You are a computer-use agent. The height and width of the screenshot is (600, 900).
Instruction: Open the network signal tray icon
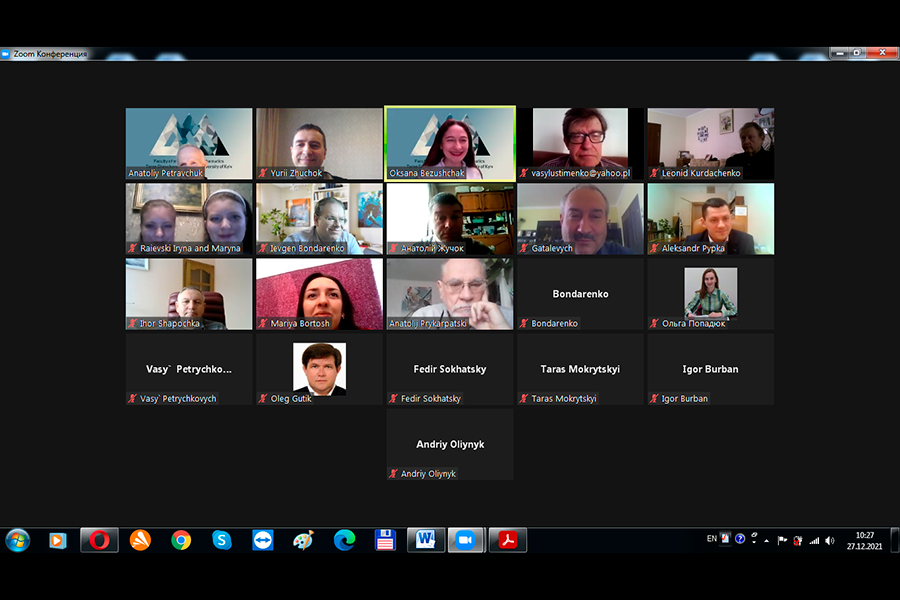click(x=814, y=540)
